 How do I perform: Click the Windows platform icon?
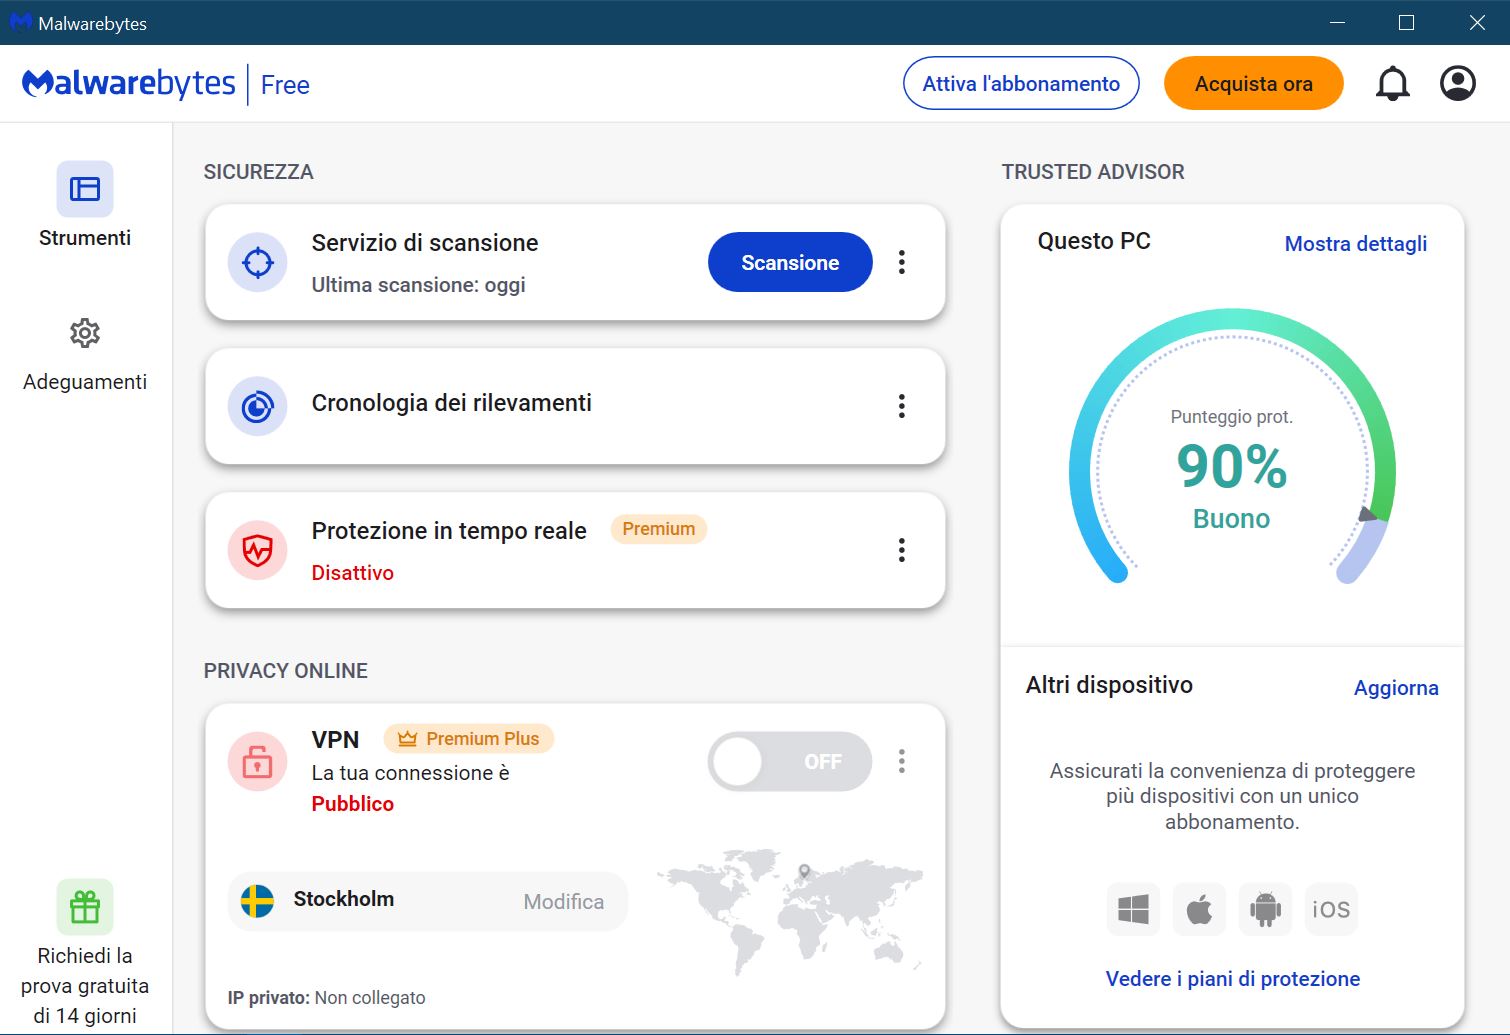pyautogui.click(x=1133, y=909)
